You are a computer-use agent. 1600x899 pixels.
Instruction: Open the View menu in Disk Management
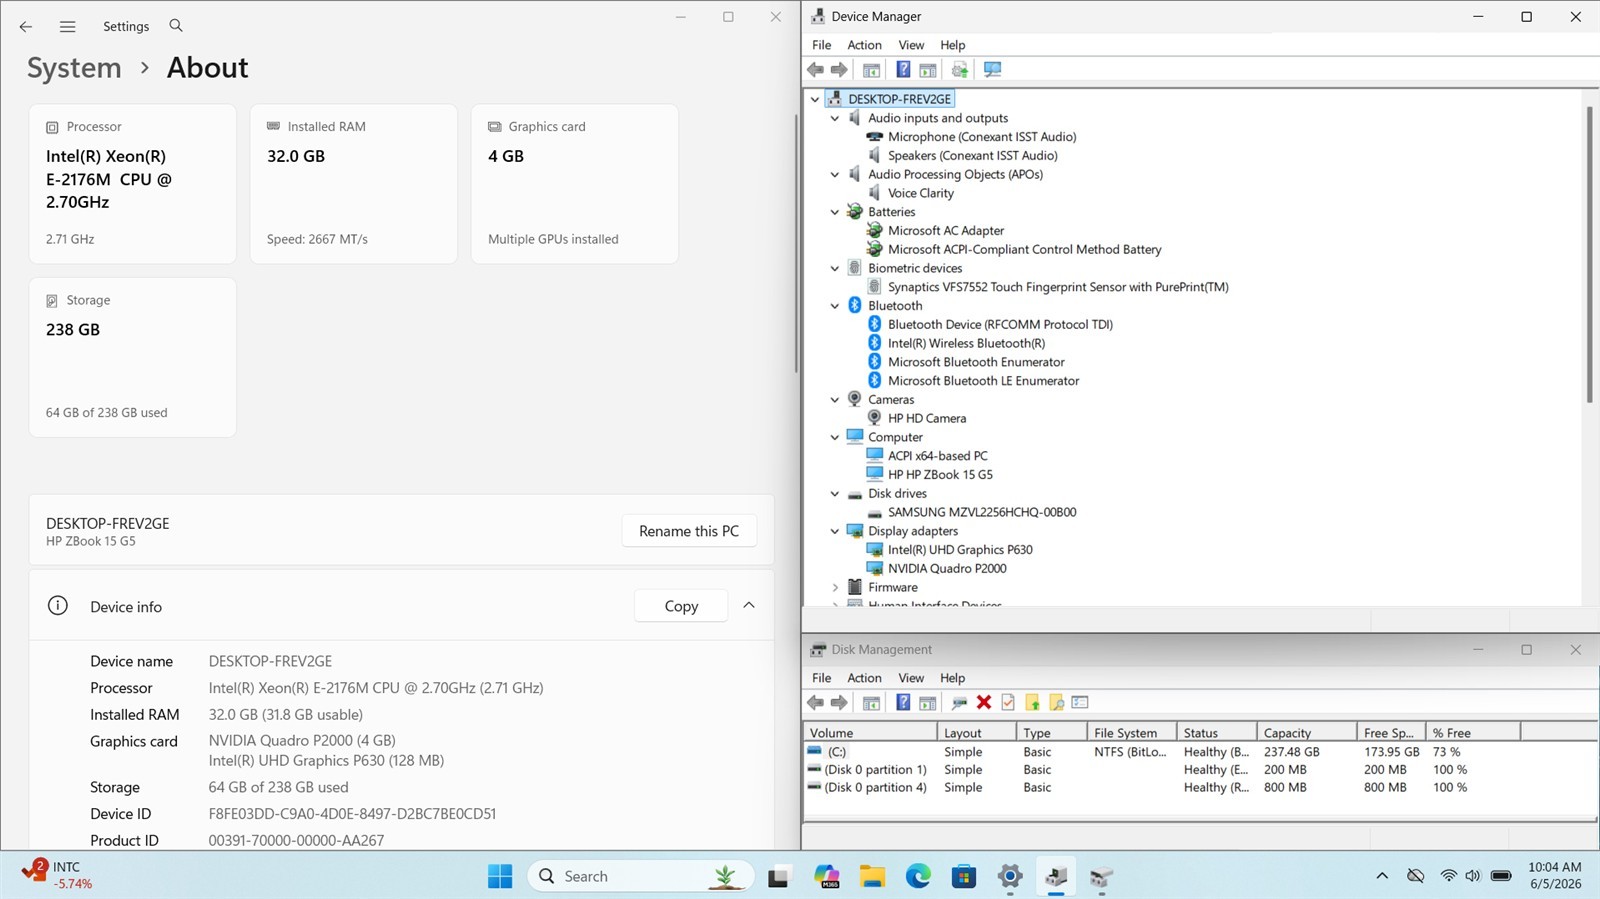coord(911,678)
